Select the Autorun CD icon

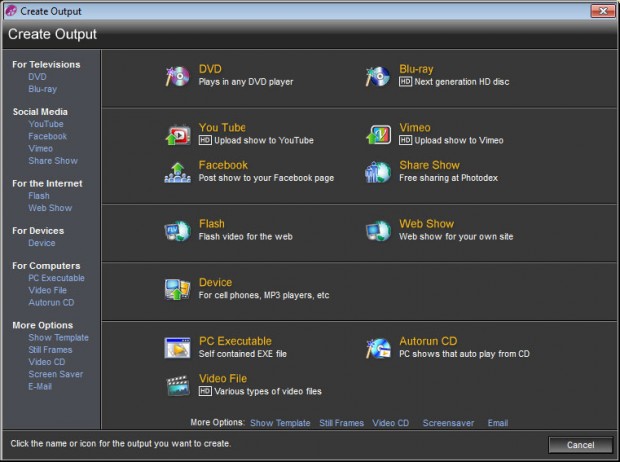[378, 348]
